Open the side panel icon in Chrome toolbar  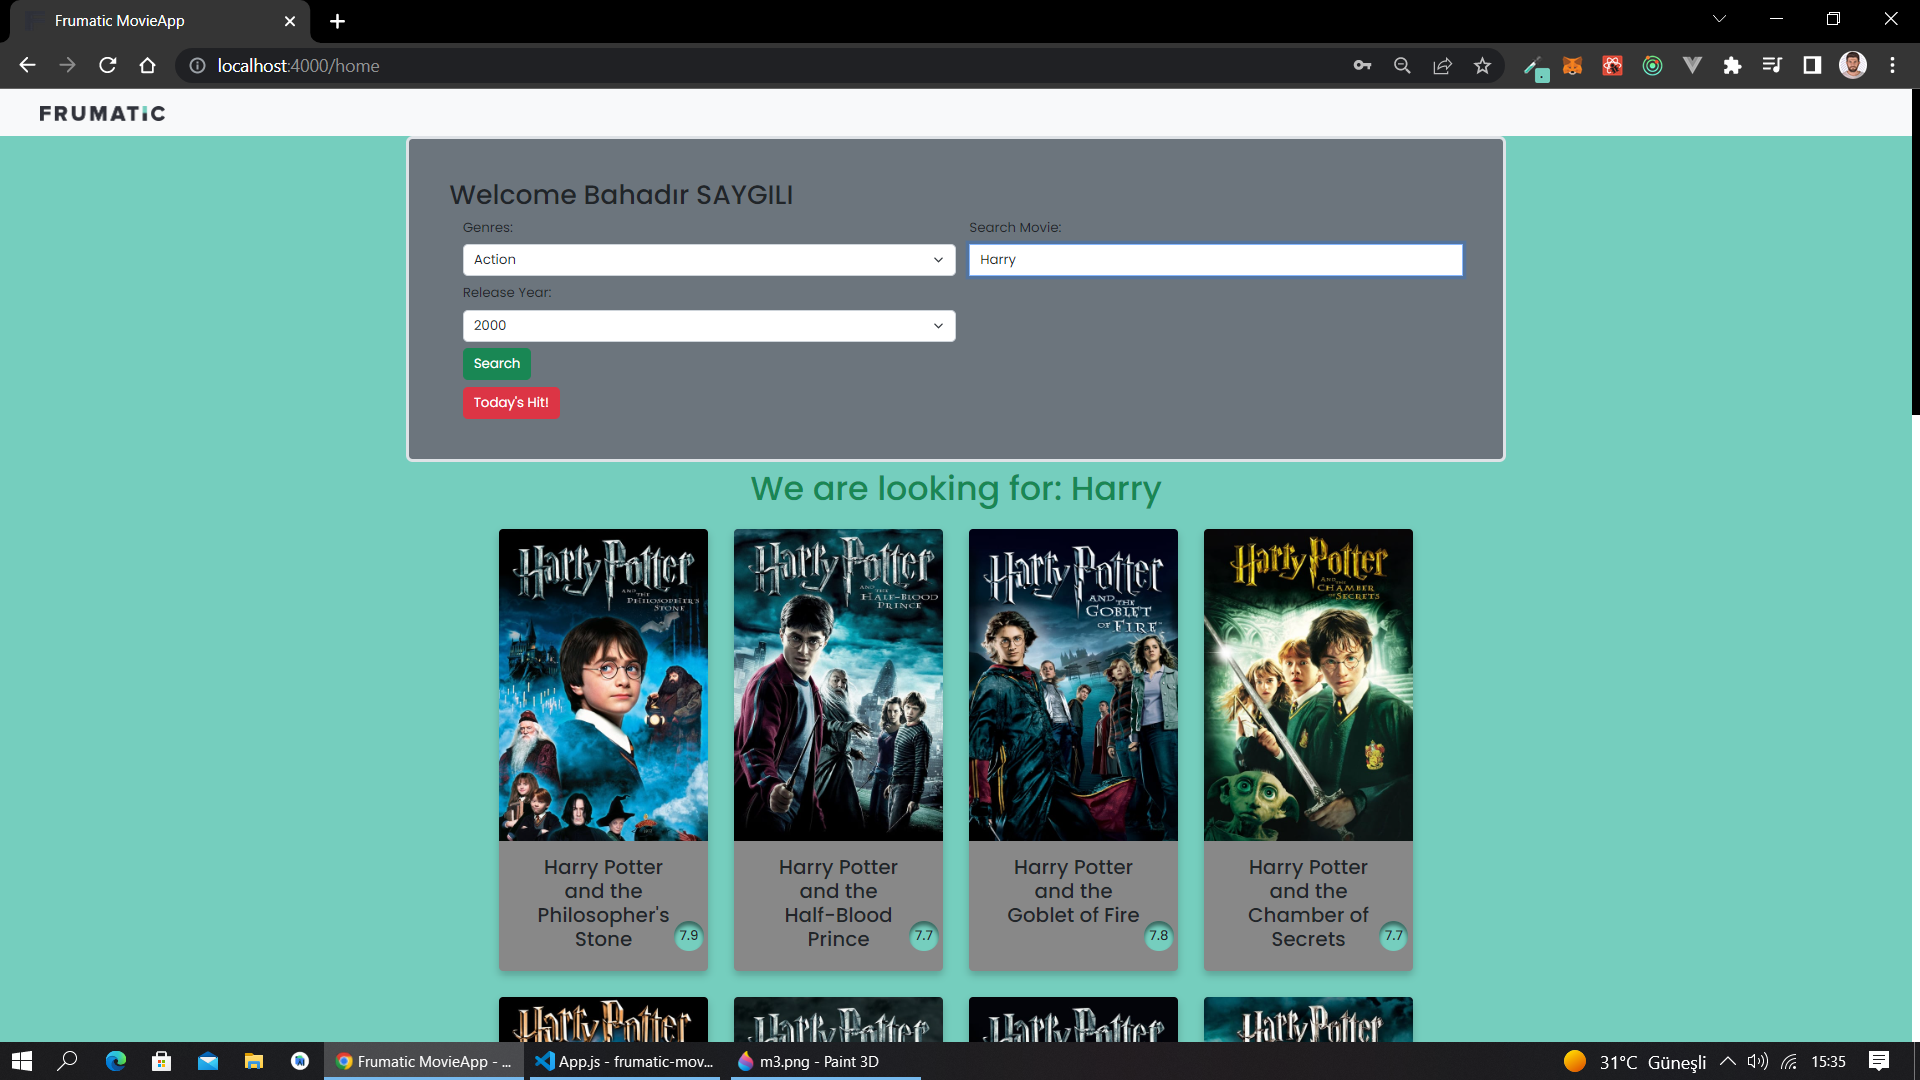1812,65
